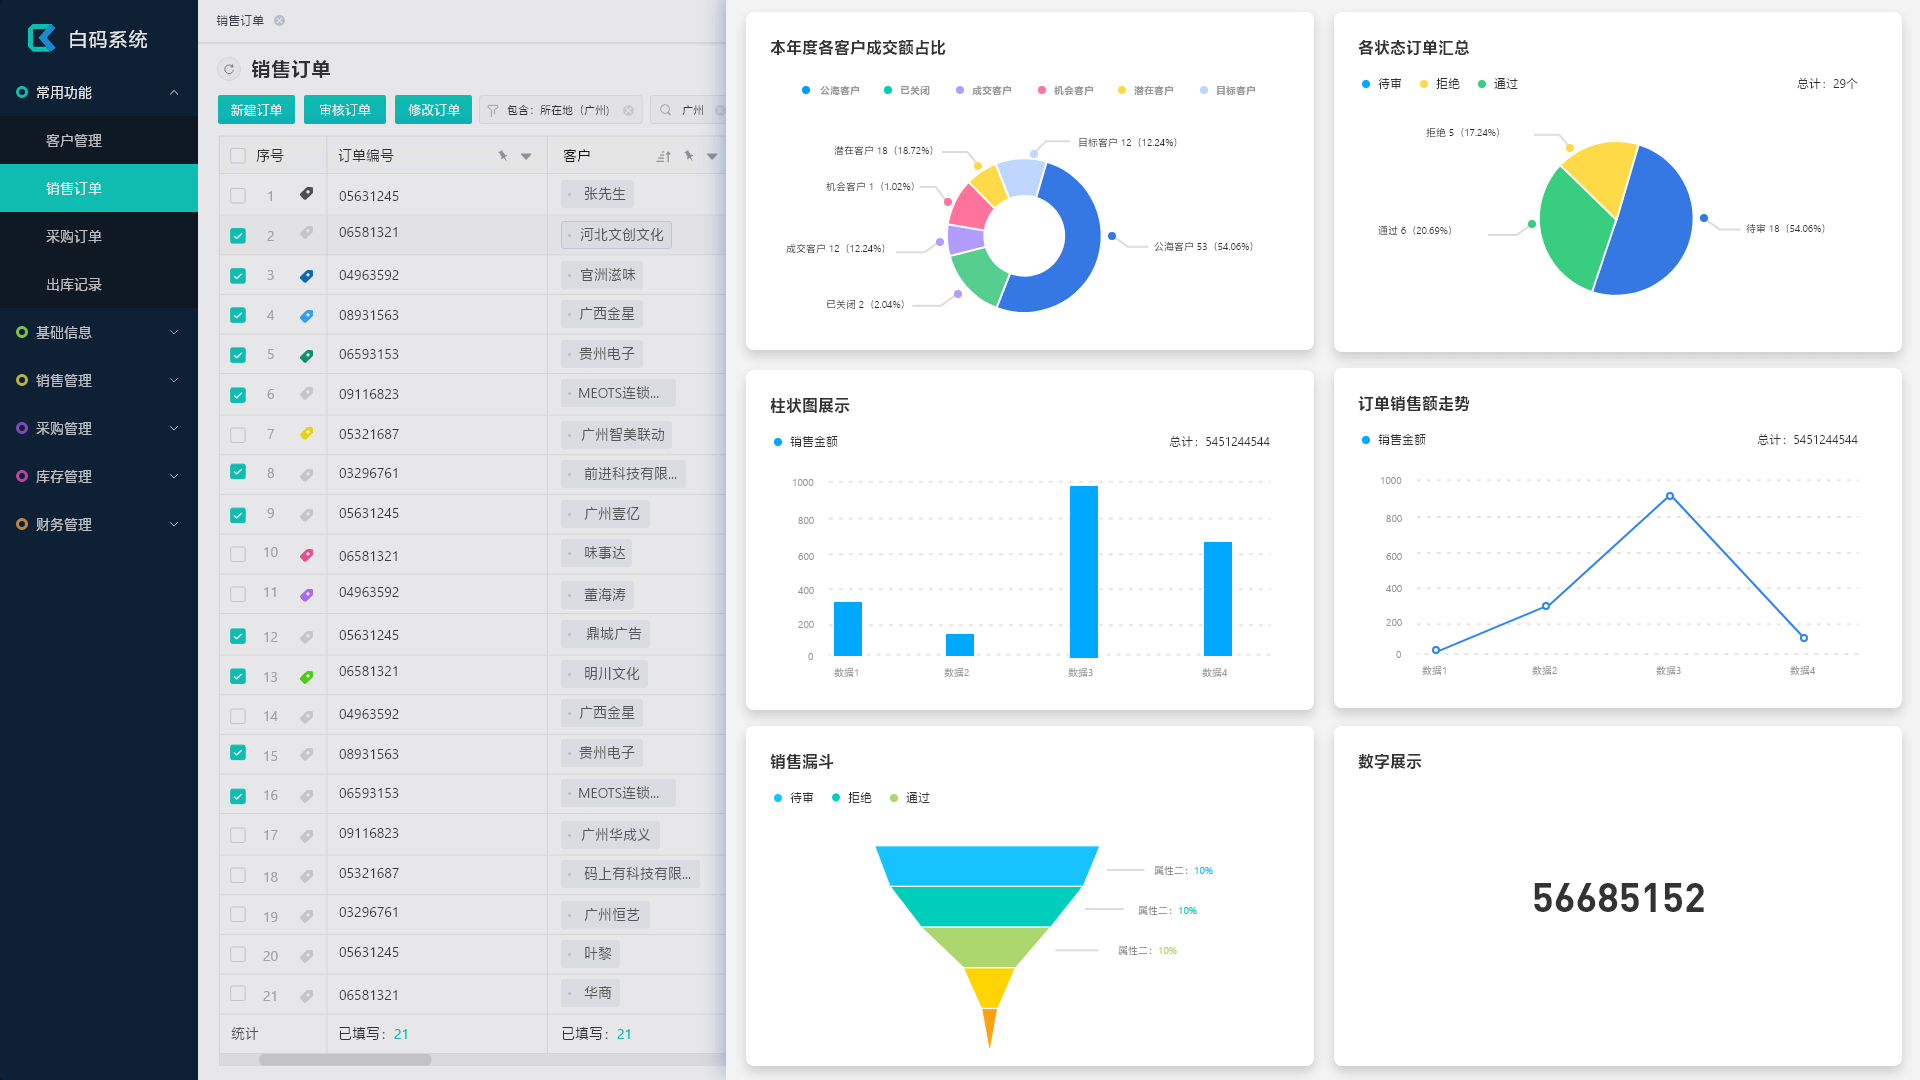Click the filter funnel icon
Viewport: 1920px width, 1080px height.
tap(493, 110)
